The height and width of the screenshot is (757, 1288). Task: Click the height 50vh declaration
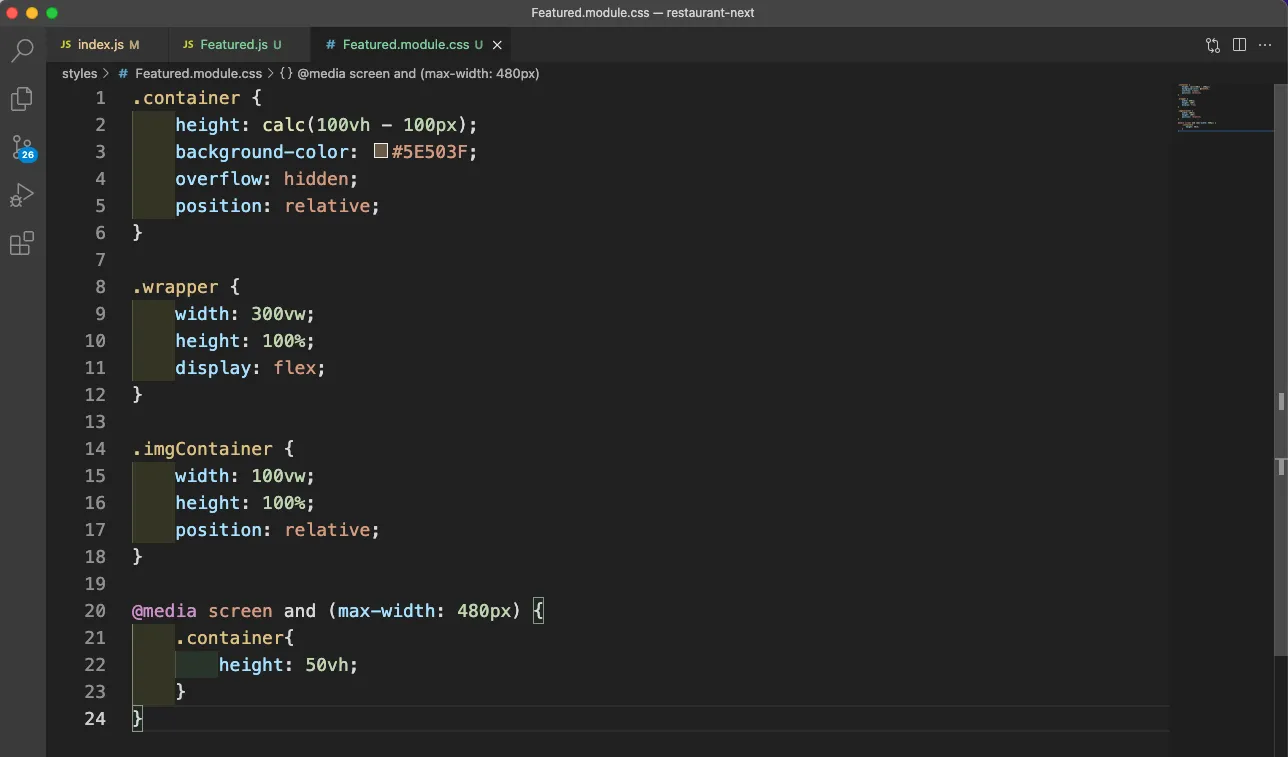tap(288, 665)
